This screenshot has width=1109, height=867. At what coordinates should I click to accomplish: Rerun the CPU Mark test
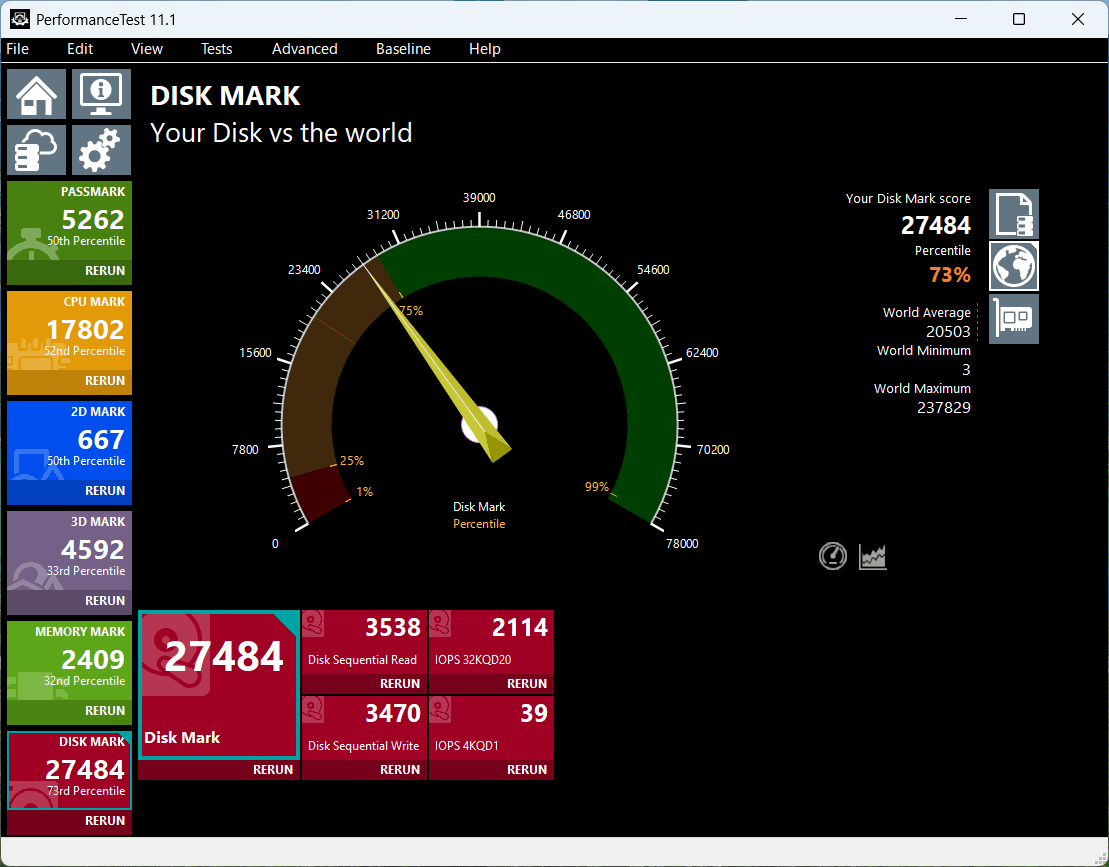[x=105, y=380]
